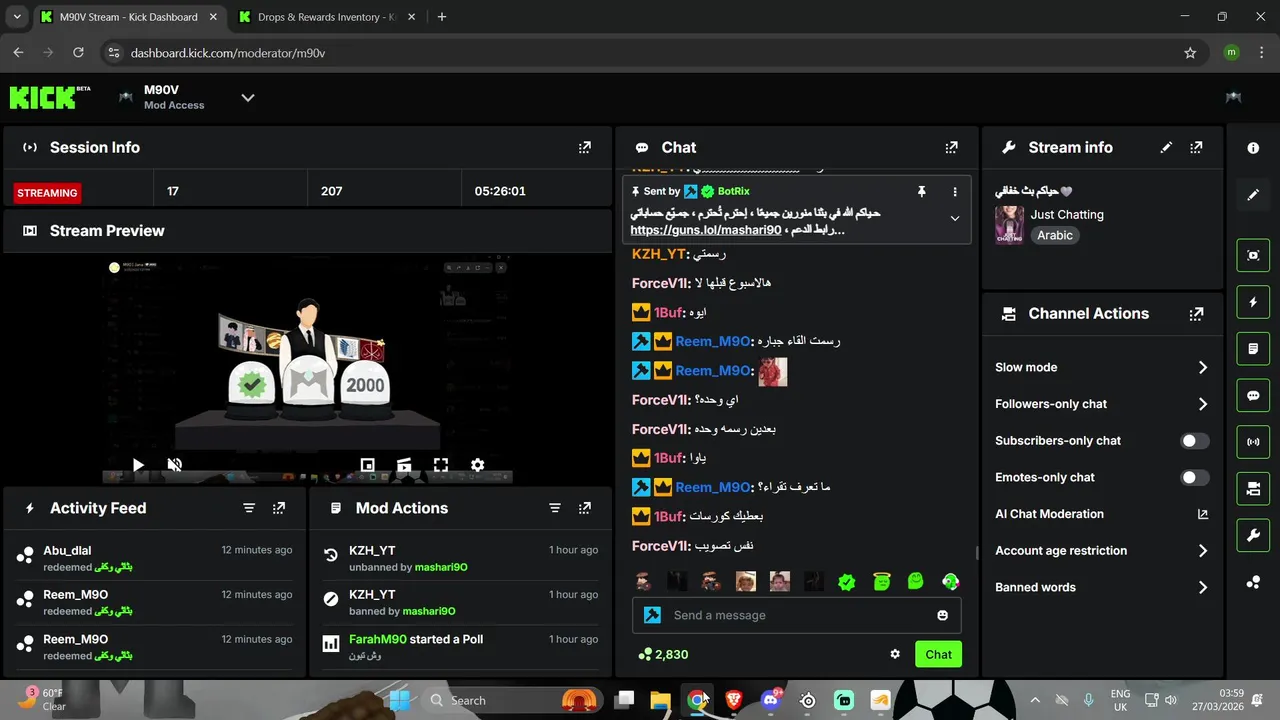This screenshot has width=1280, height=720.
Task: Expand the M90V channel selector chevron
Action: point(248,97)
